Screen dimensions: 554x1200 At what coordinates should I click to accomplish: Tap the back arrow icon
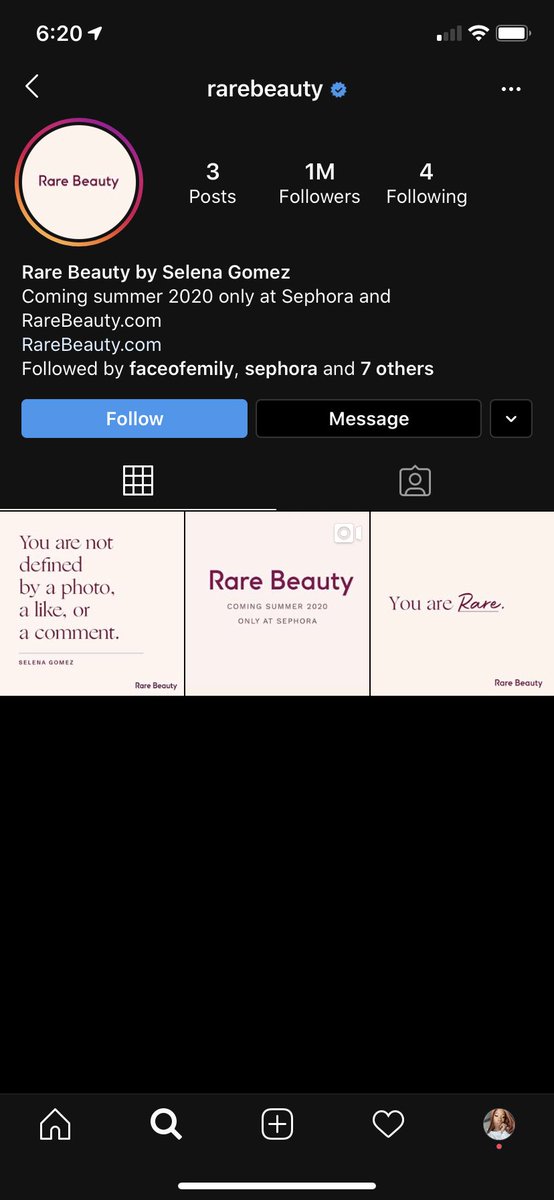32,87
